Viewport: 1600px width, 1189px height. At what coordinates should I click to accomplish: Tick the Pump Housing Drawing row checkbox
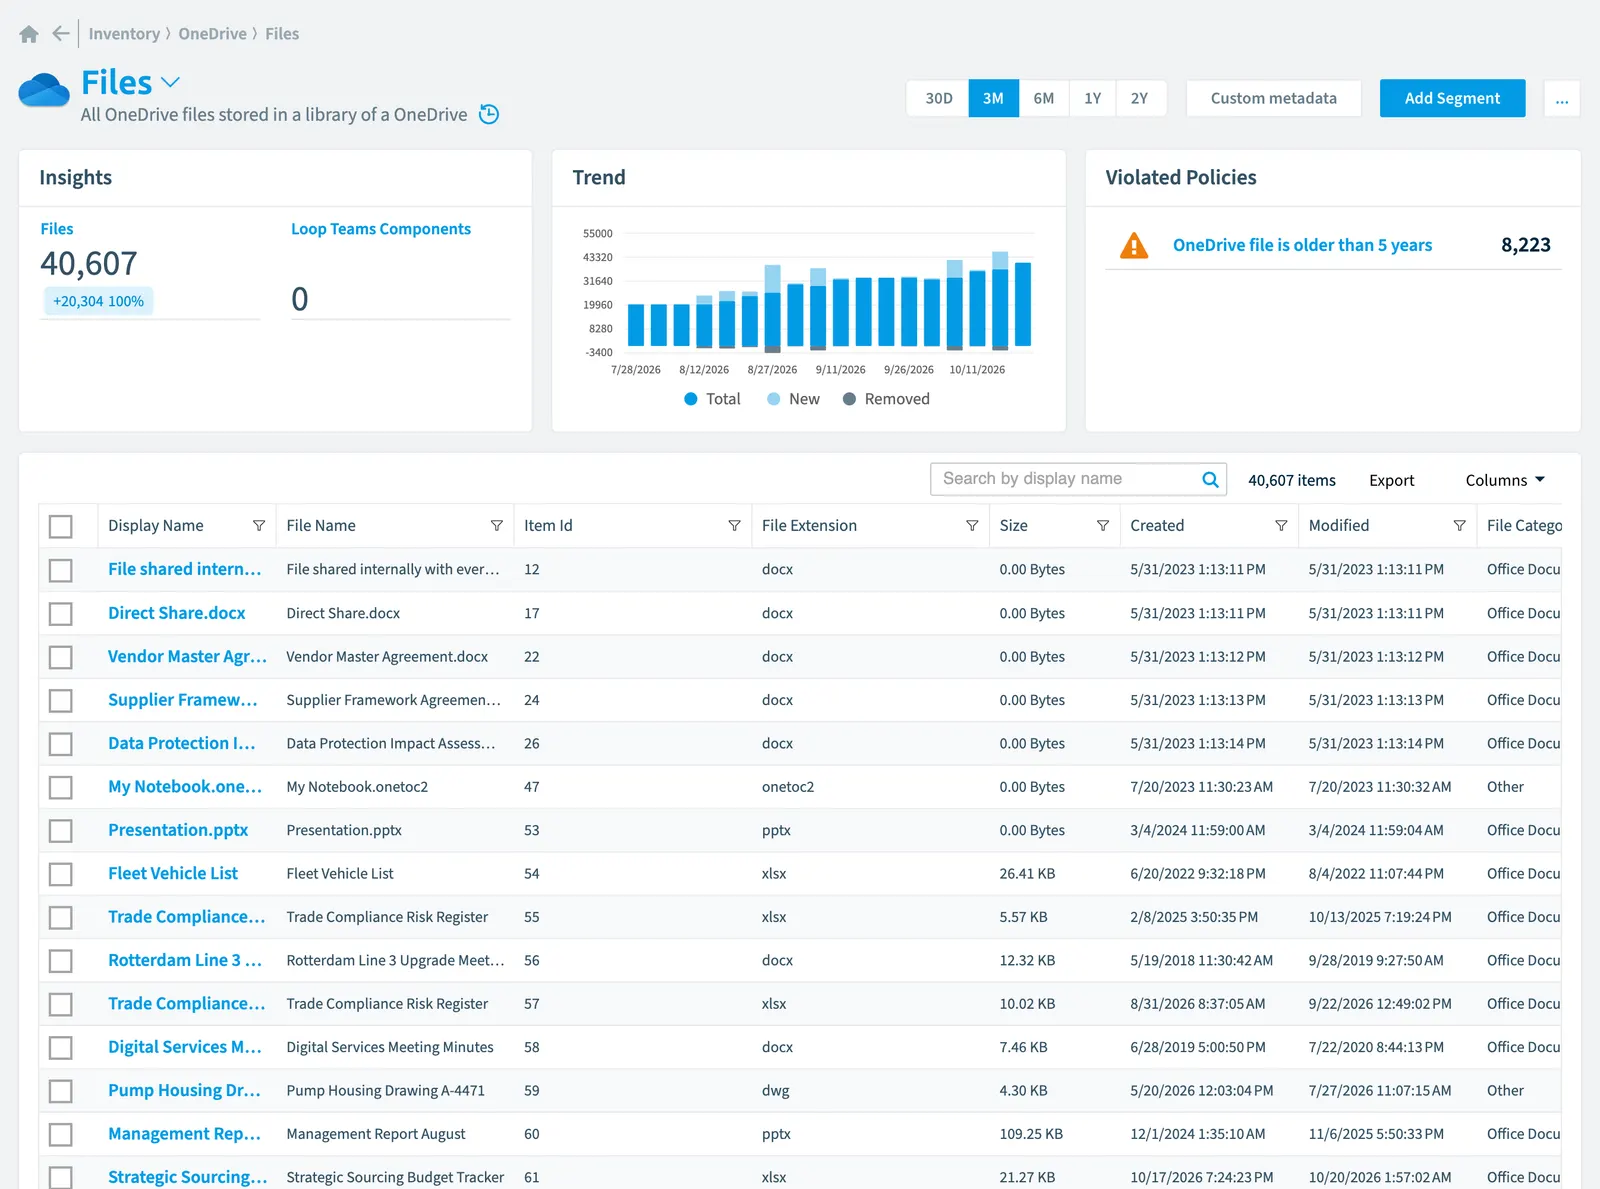click(x=61, y=1091)
